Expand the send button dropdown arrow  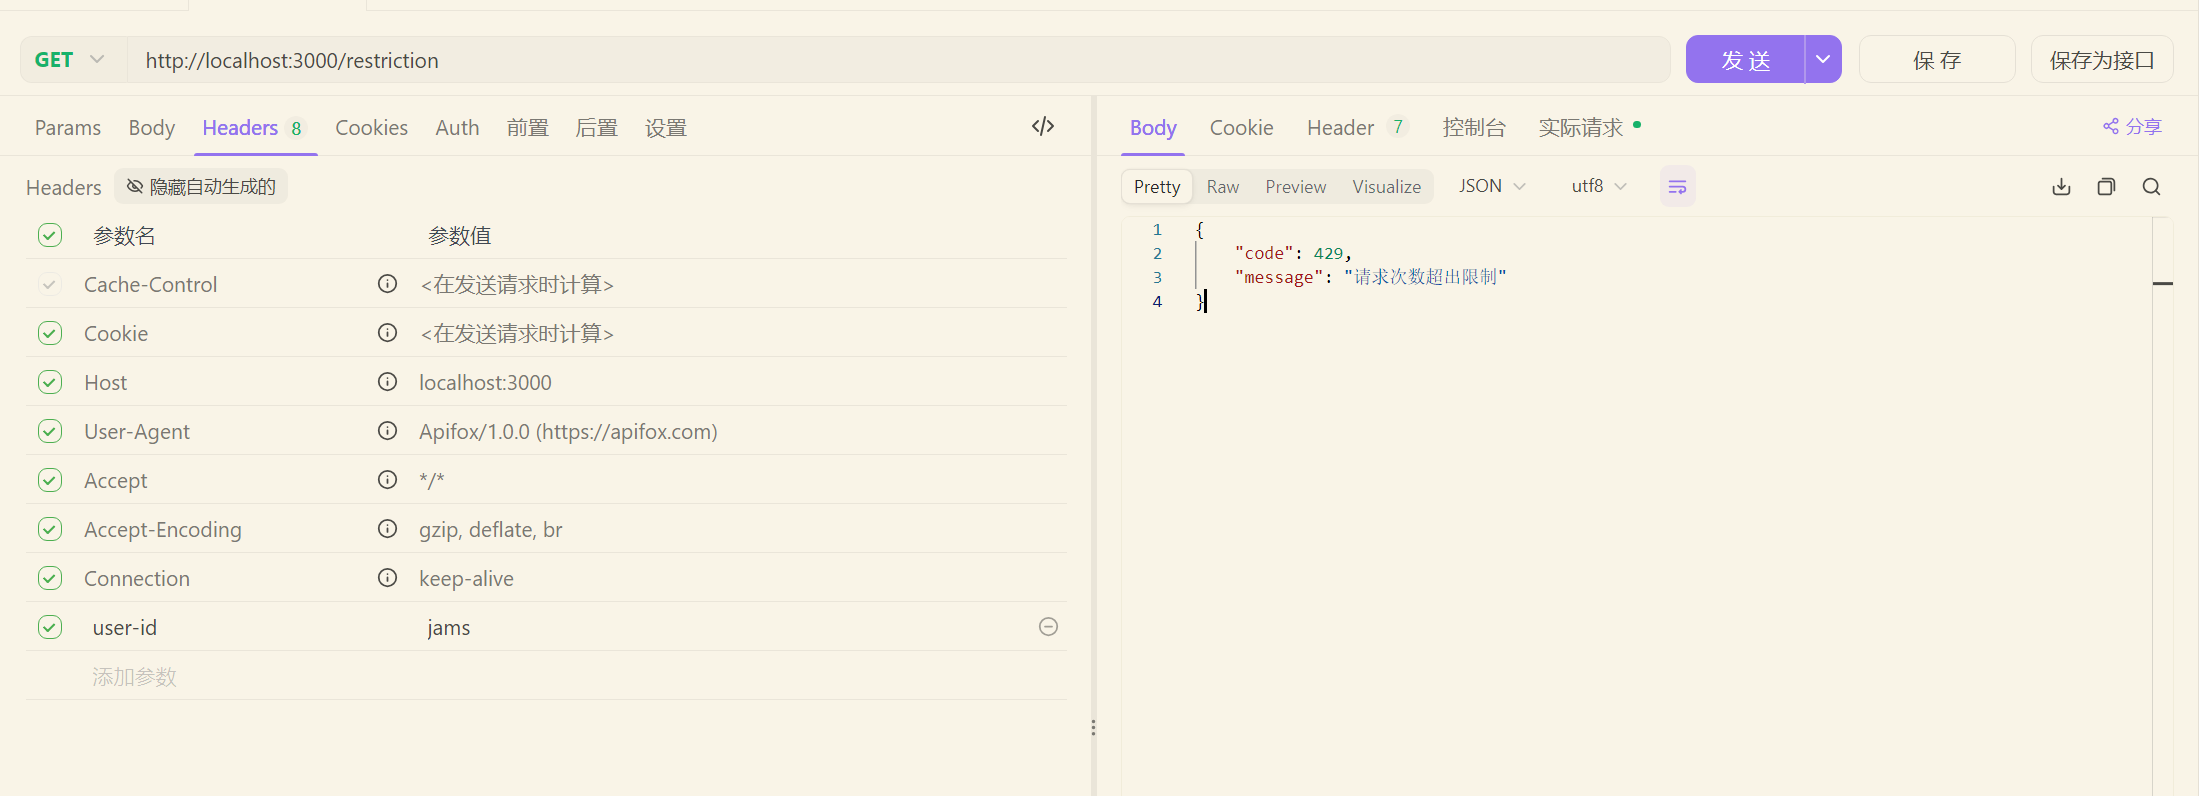[x=1822, y=60]
